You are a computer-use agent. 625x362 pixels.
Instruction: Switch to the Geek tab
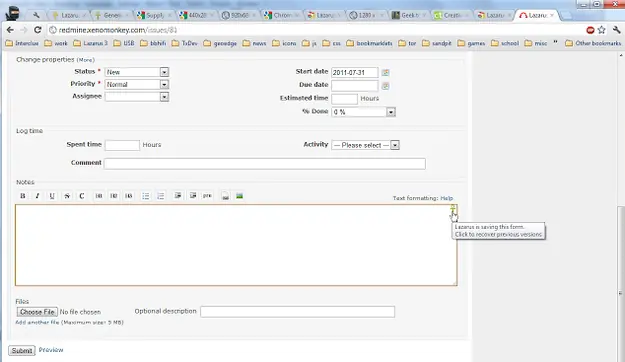[409, 15]
